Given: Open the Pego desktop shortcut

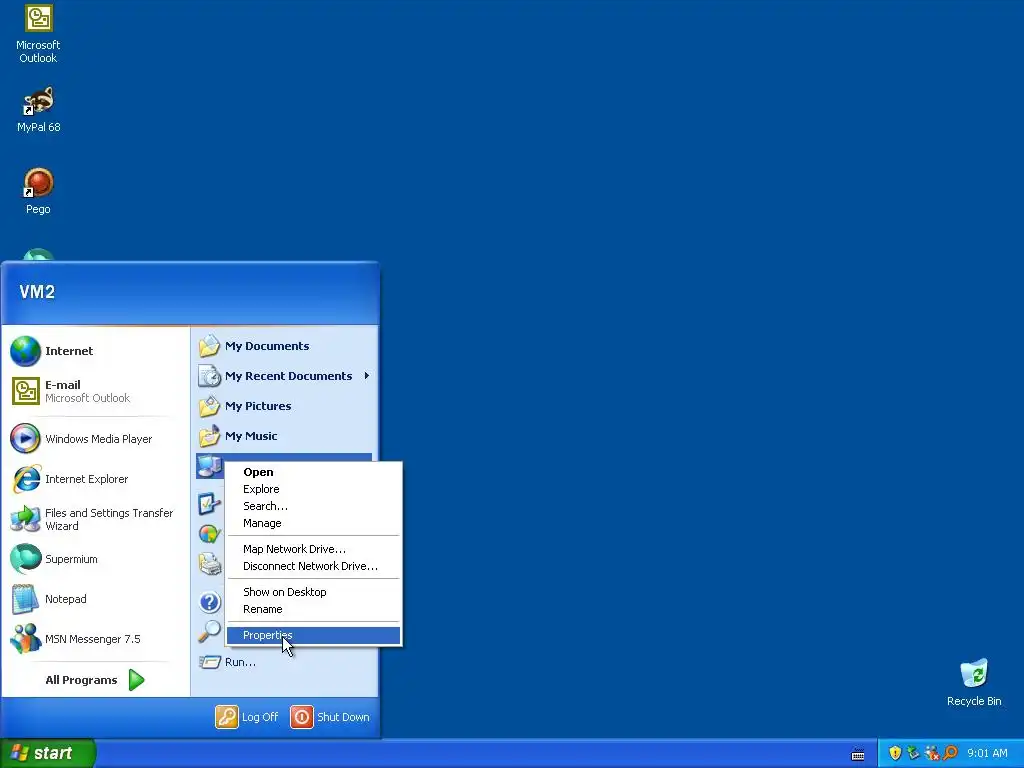Looking at the screenshot, I should pyautogui.click(x=39, y=191).
